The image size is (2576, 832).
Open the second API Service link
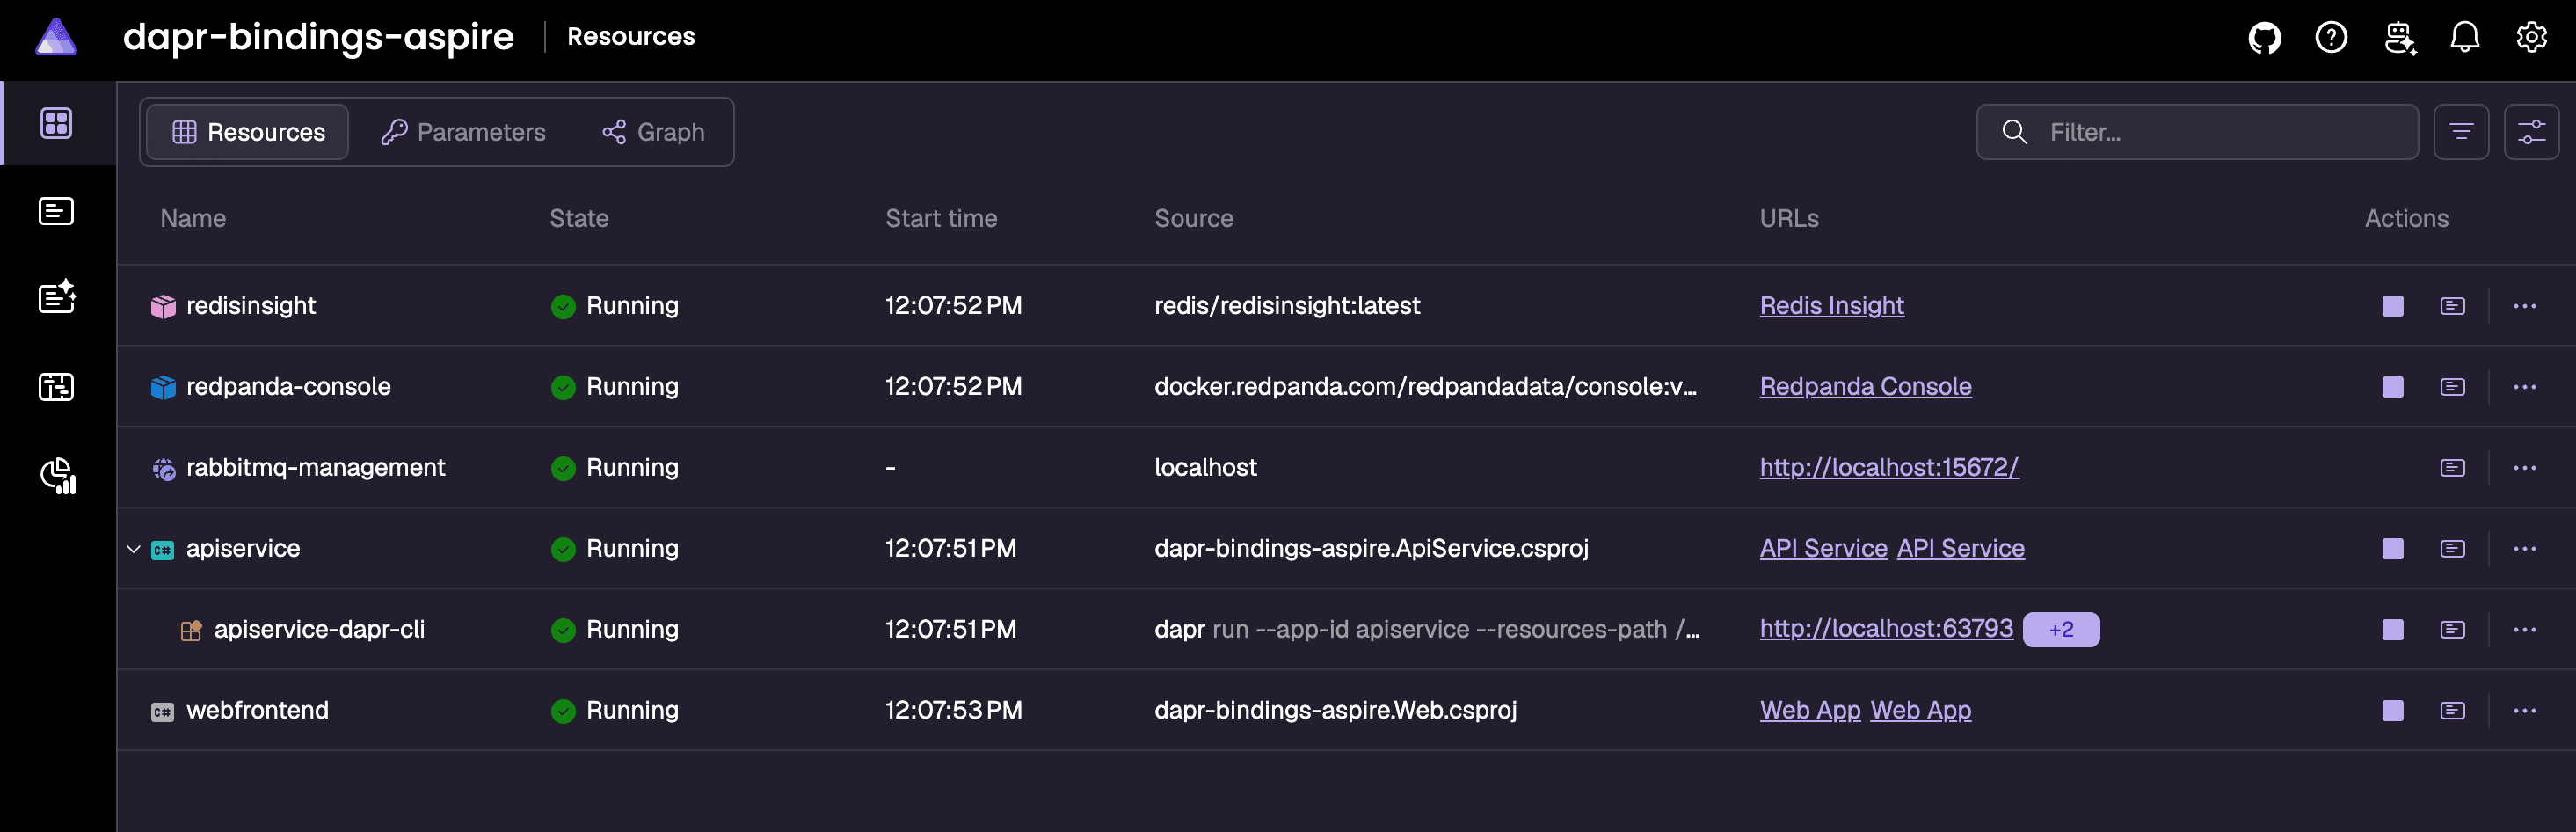pyautogui.click(x=1961, y=549)
